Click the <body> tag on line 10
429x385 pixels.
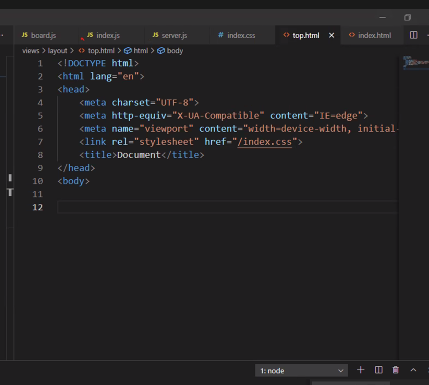pyautogui.click(x=73, y=181)
